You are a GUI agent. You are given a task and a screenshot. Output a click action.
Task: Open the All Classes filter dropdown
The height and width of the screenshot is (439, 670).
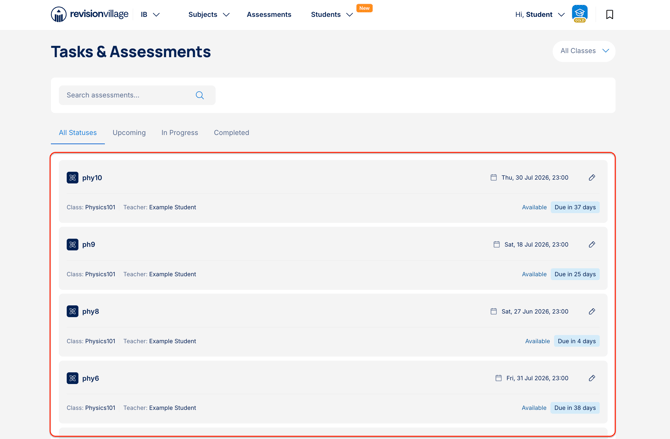coord(584,51)
